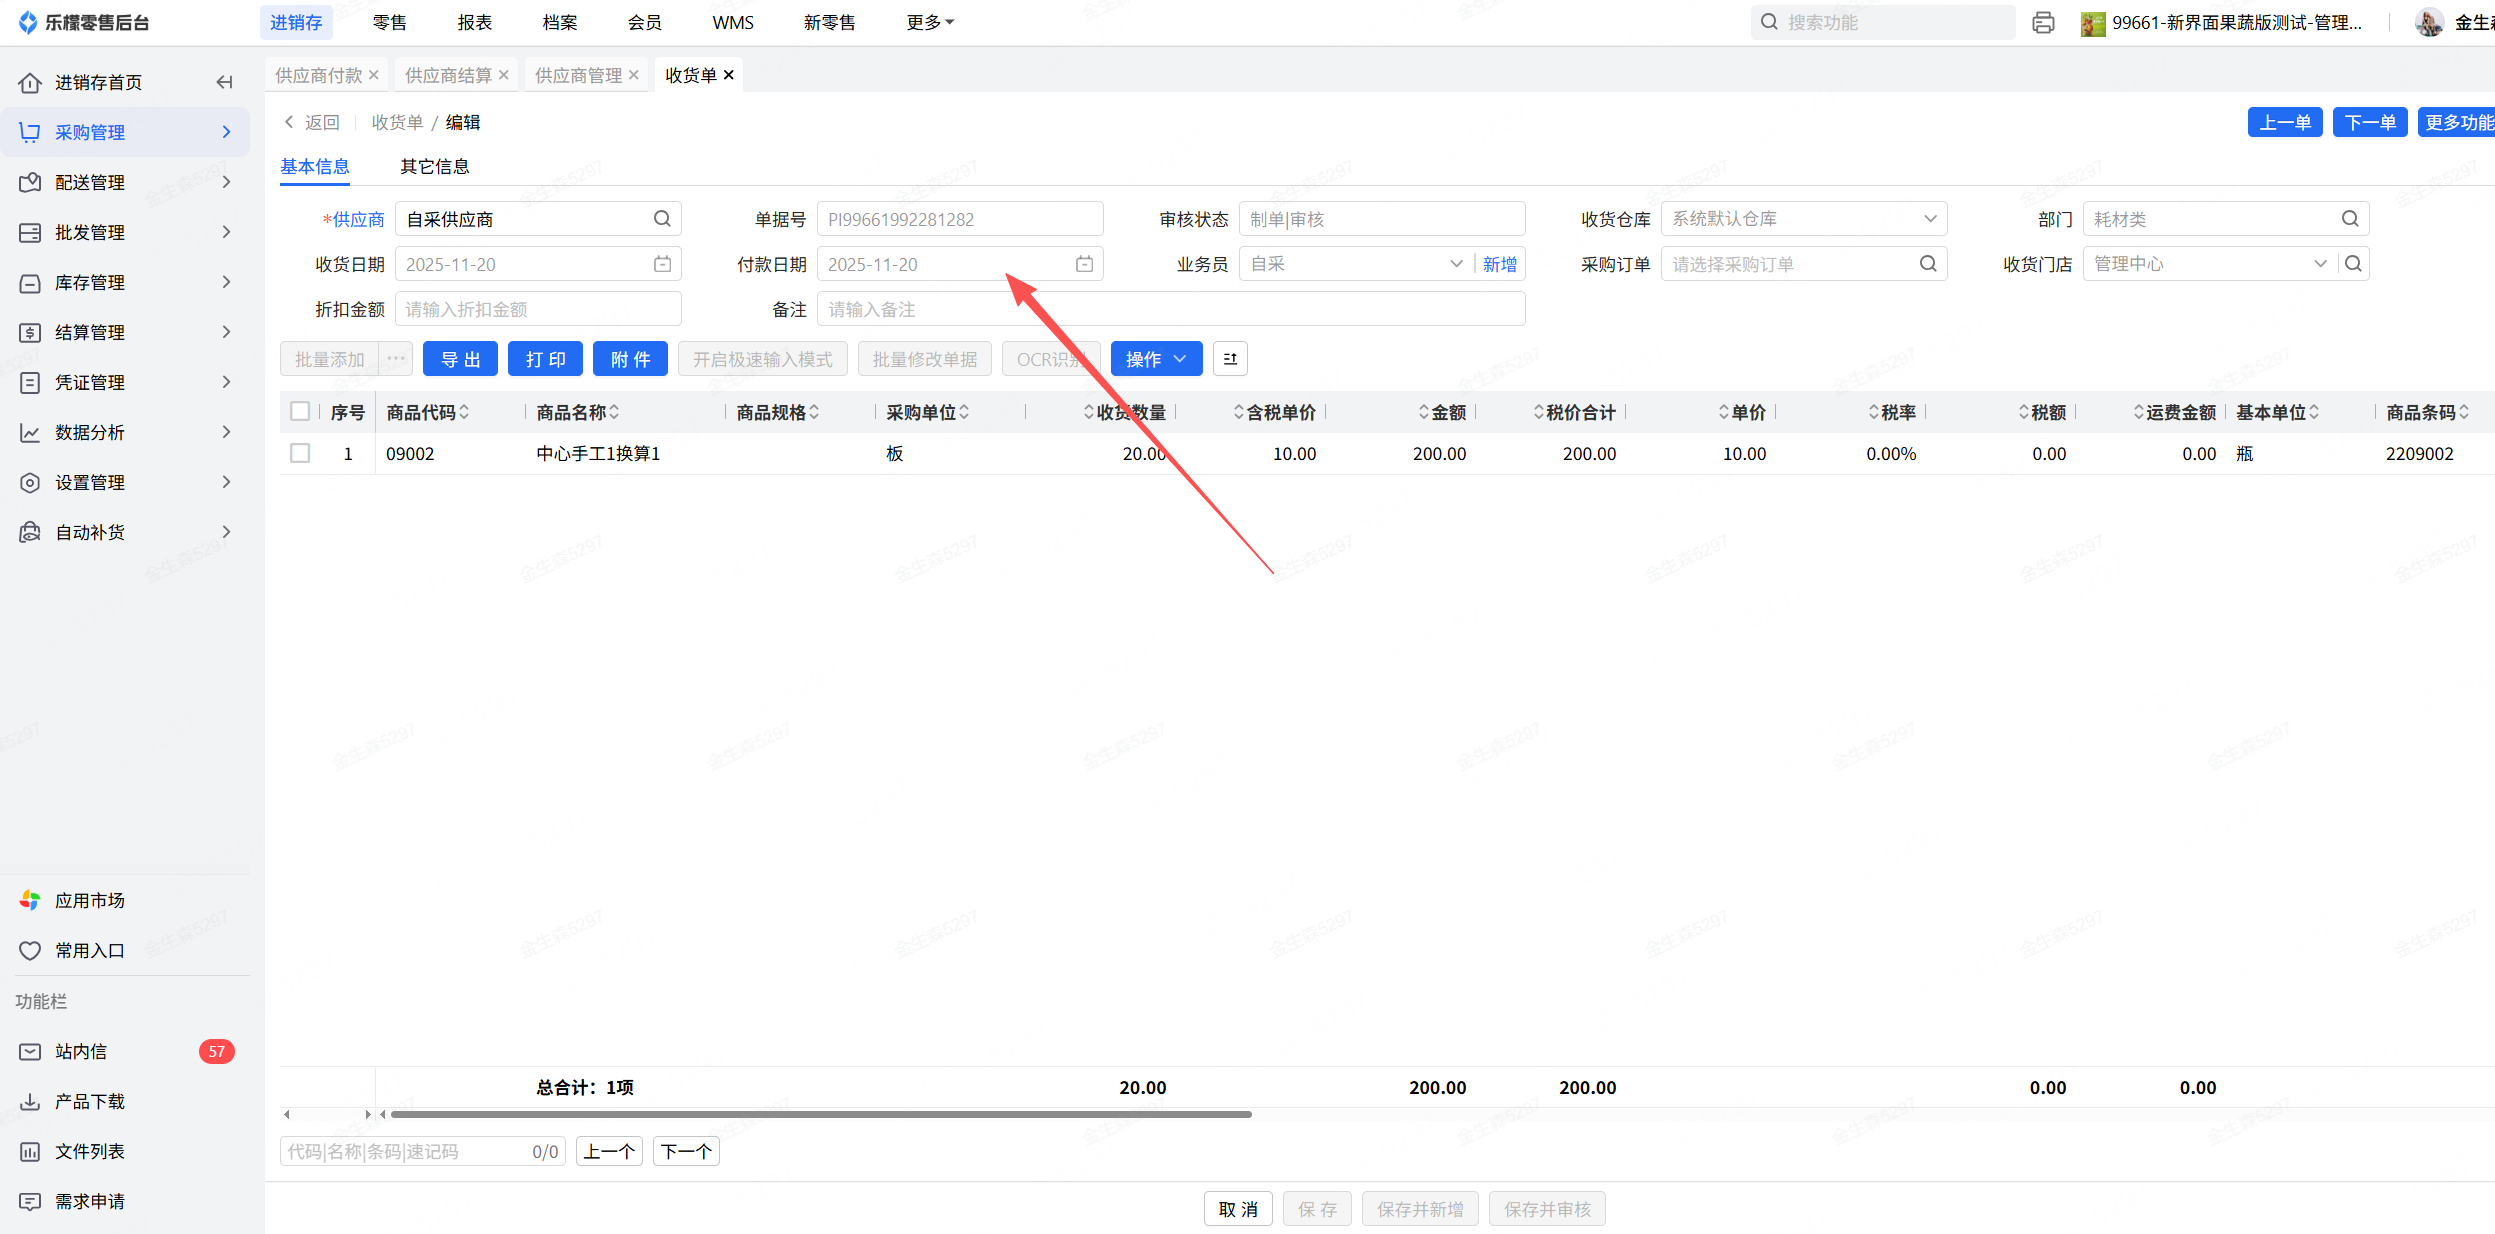Click the printer icon in top bar
Viewport: 2495px width, 1234px height.
2043,22
